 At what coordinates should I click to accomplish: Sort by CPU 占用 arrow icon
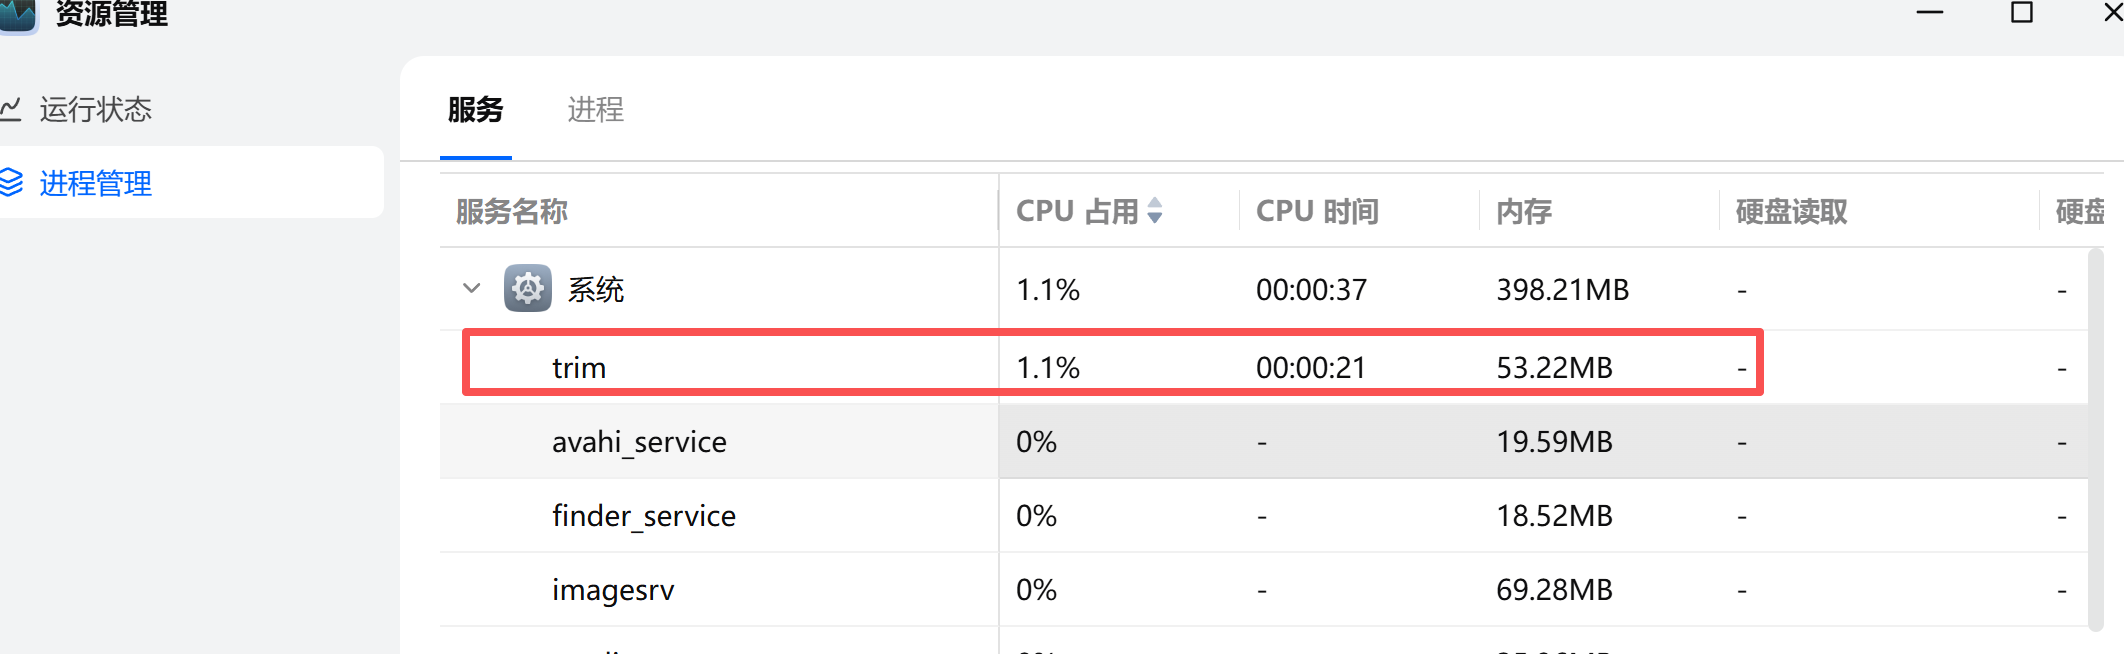(x=1155, y=211)
